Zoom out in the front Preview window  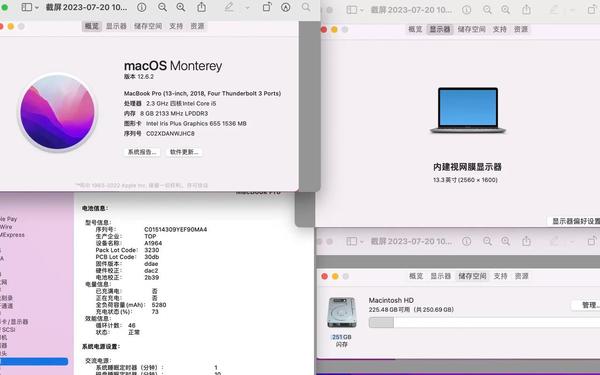162,7
